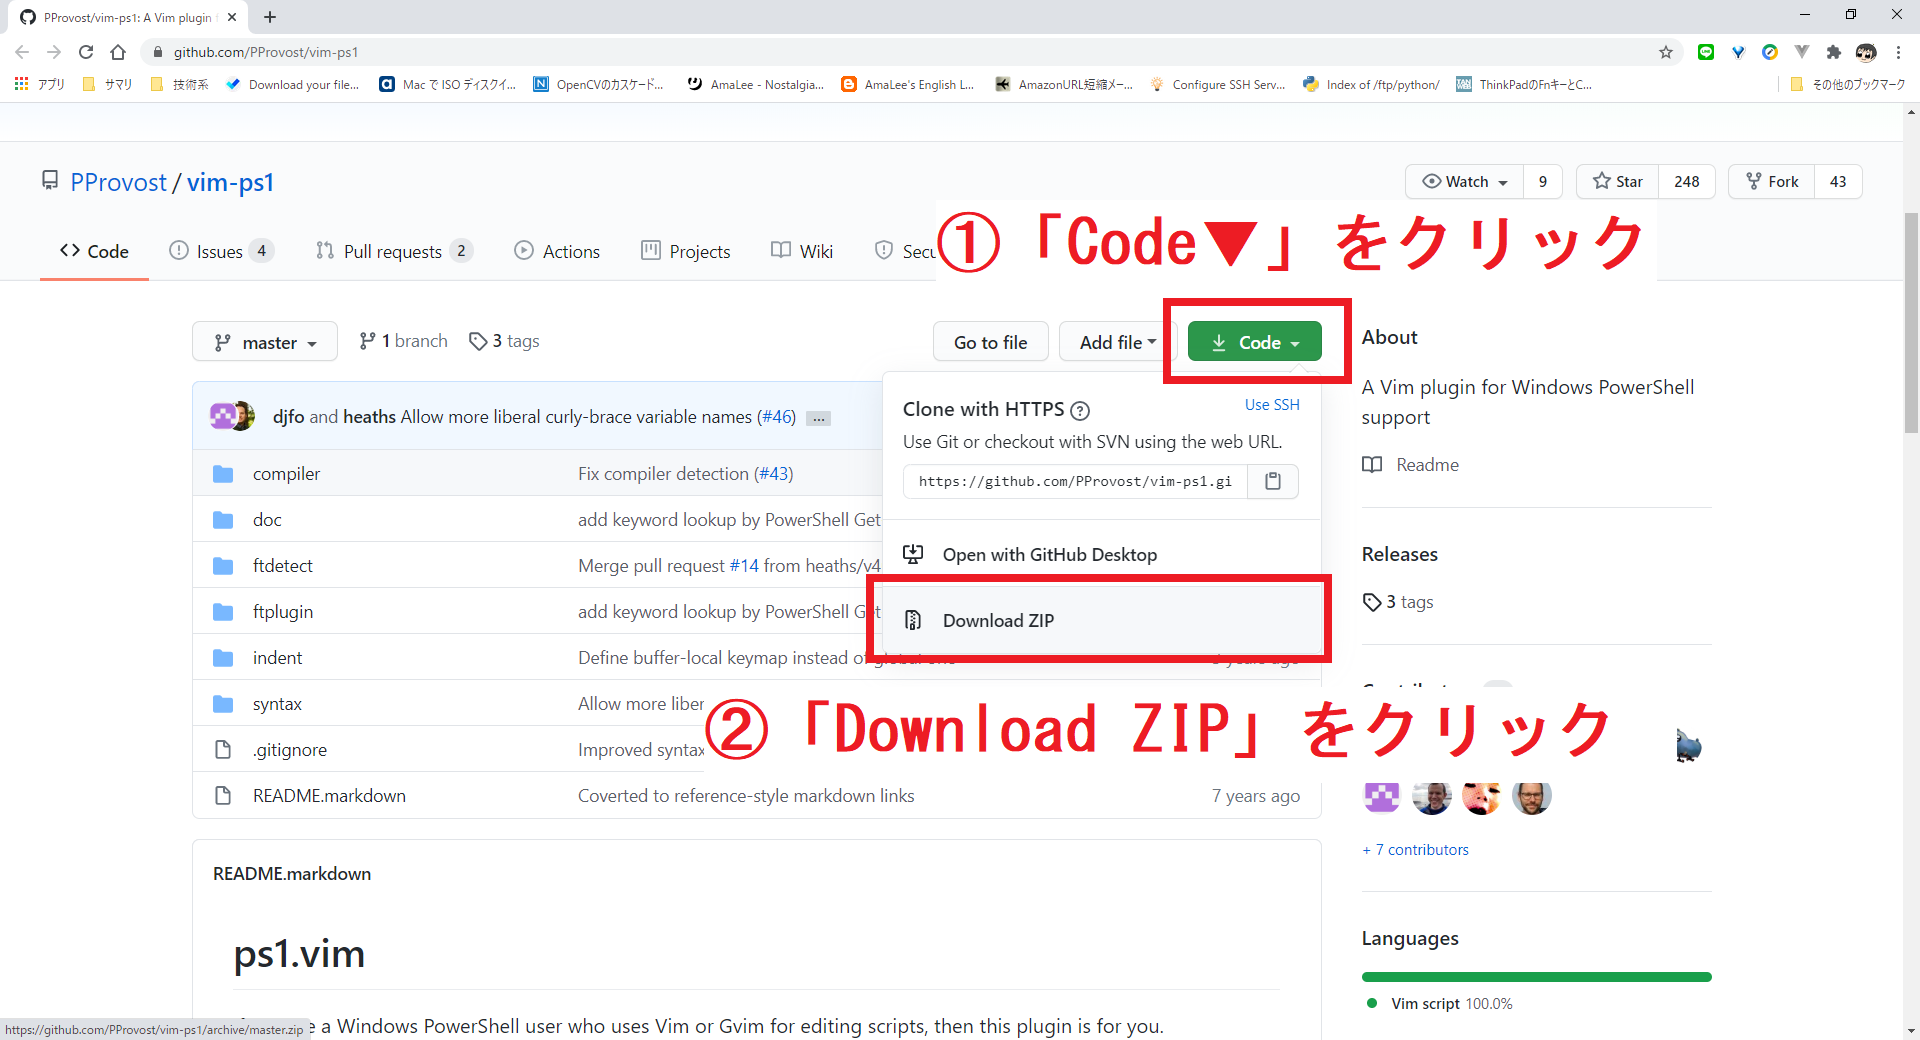Click the browser back arrow
The image size is (1920, 1040).
pyautogui.click(x=22, y=52)
